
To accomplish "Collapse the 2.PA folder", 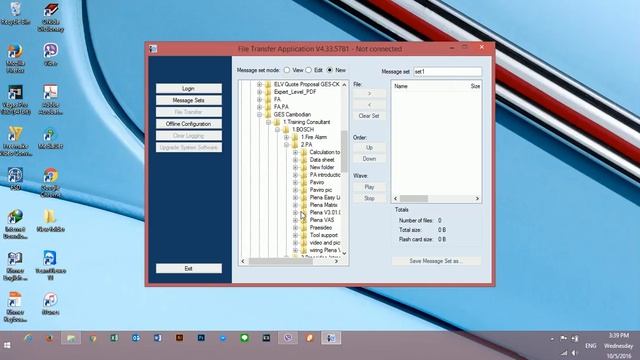I will 286,145.
